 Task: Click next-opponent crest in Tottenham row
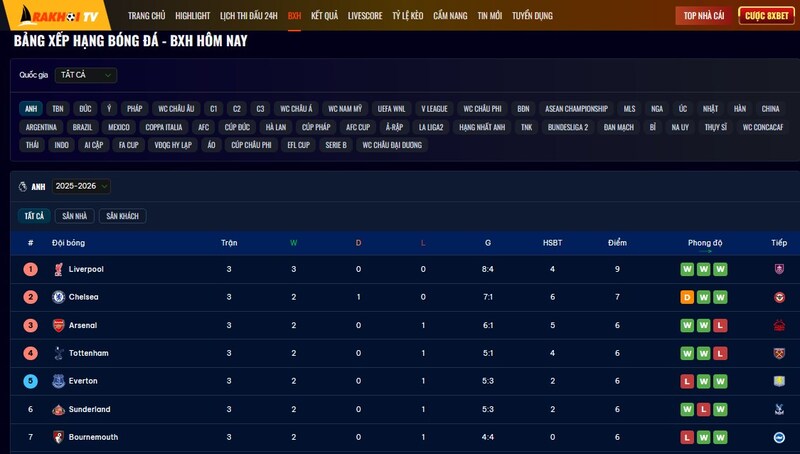[779, 353]
